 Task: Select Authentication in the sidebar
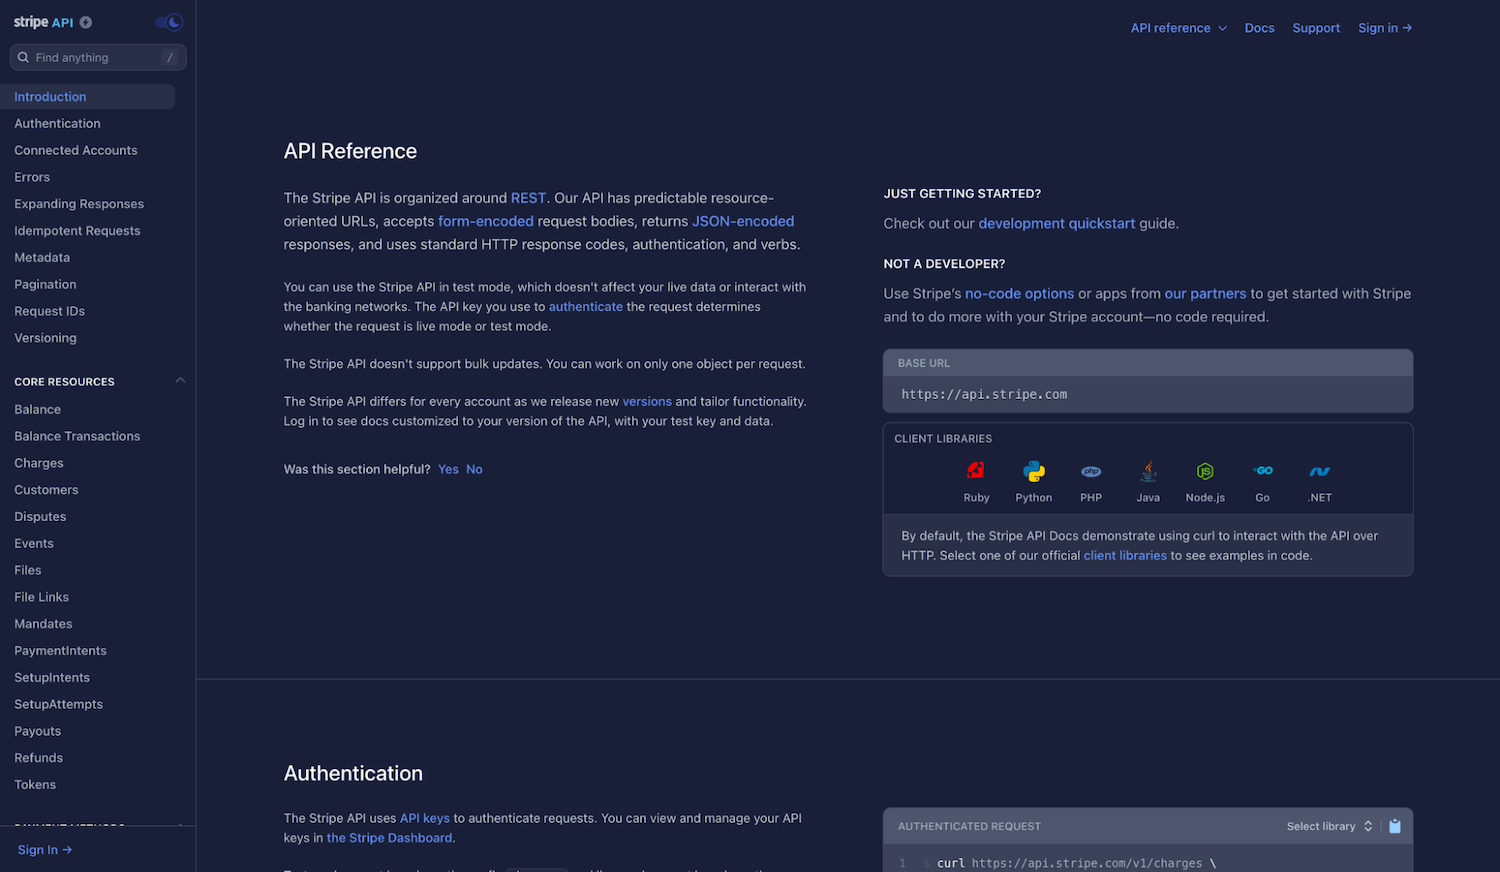point(57,123)
